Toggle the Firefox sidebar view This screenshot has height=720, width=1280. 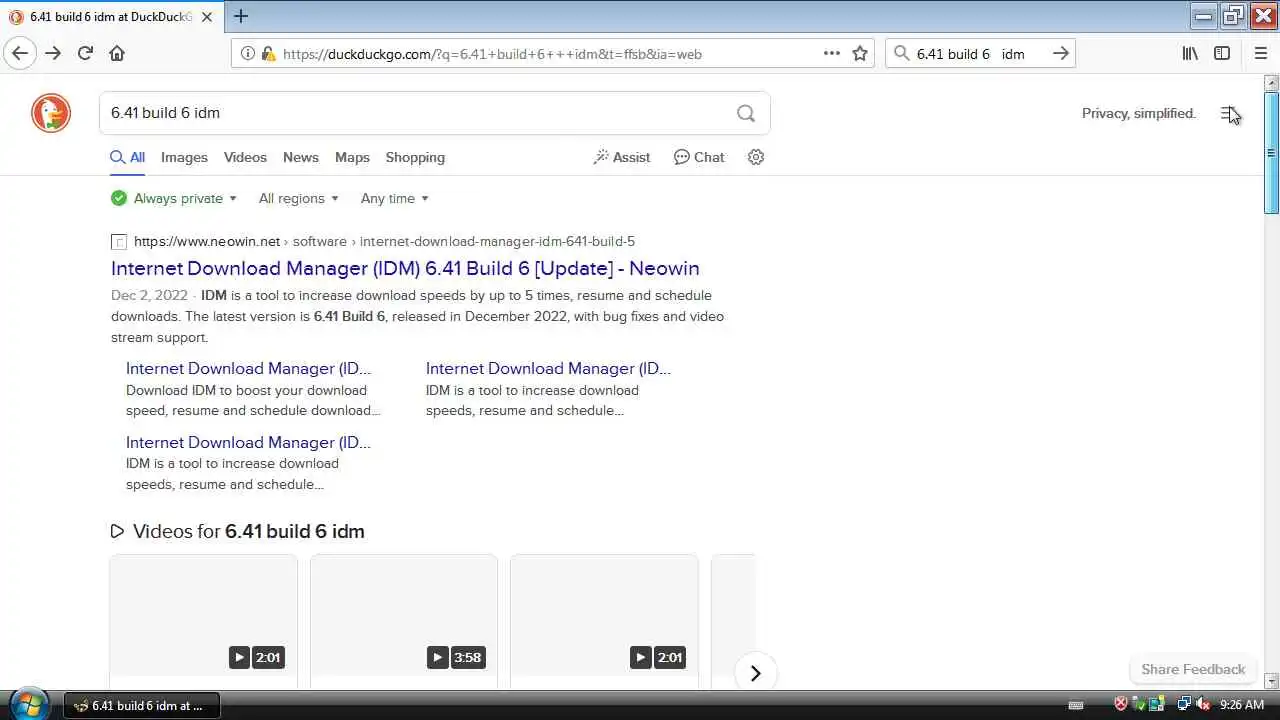click(x=1222, y=53)
